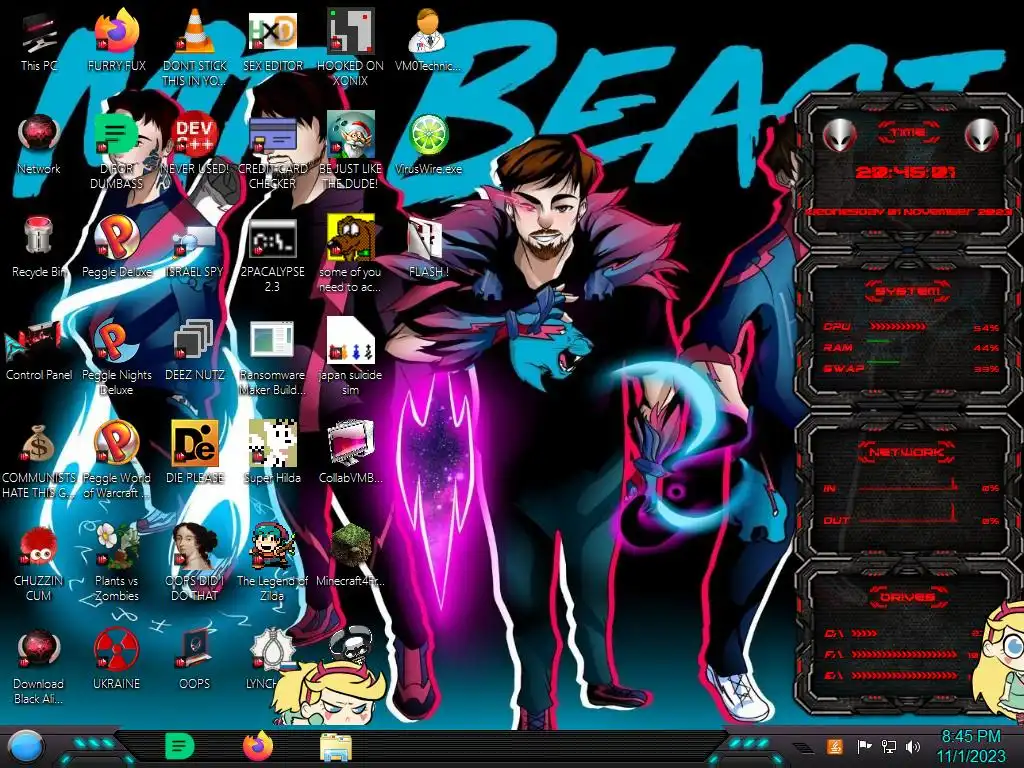Open the Network desktop icon
This screenshot has height=768, width=1024.
click(39, 135)
